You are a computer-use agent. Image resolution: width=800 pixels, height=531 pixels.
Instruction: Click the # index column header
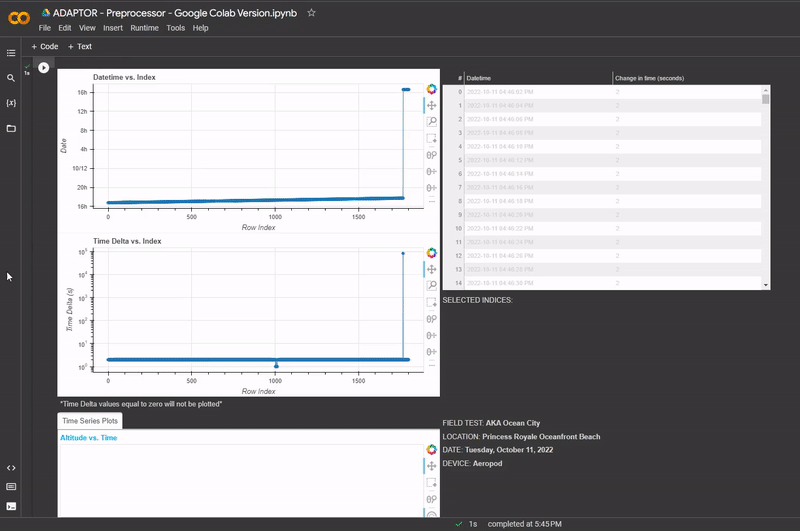(454, 78)
